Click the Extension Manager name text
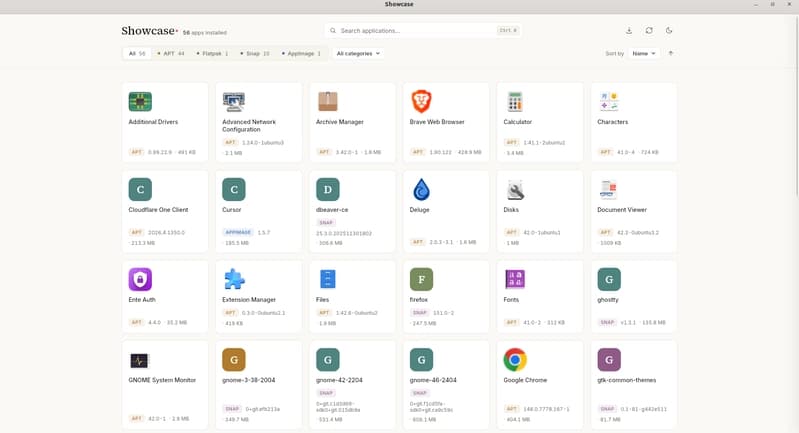Screen dimensions: 799x433 (x=249, y=300)
